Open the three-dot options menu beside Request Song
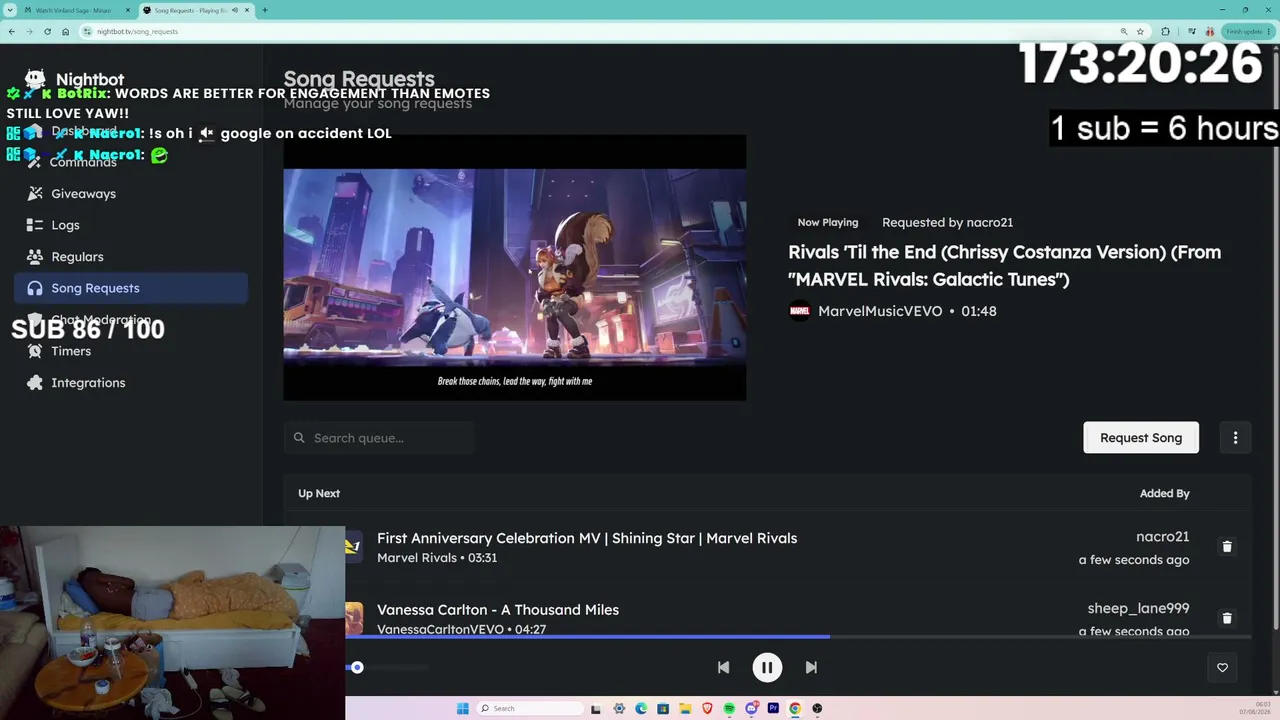This screenshot has height=720, width=1280. tap(1235, 438)
